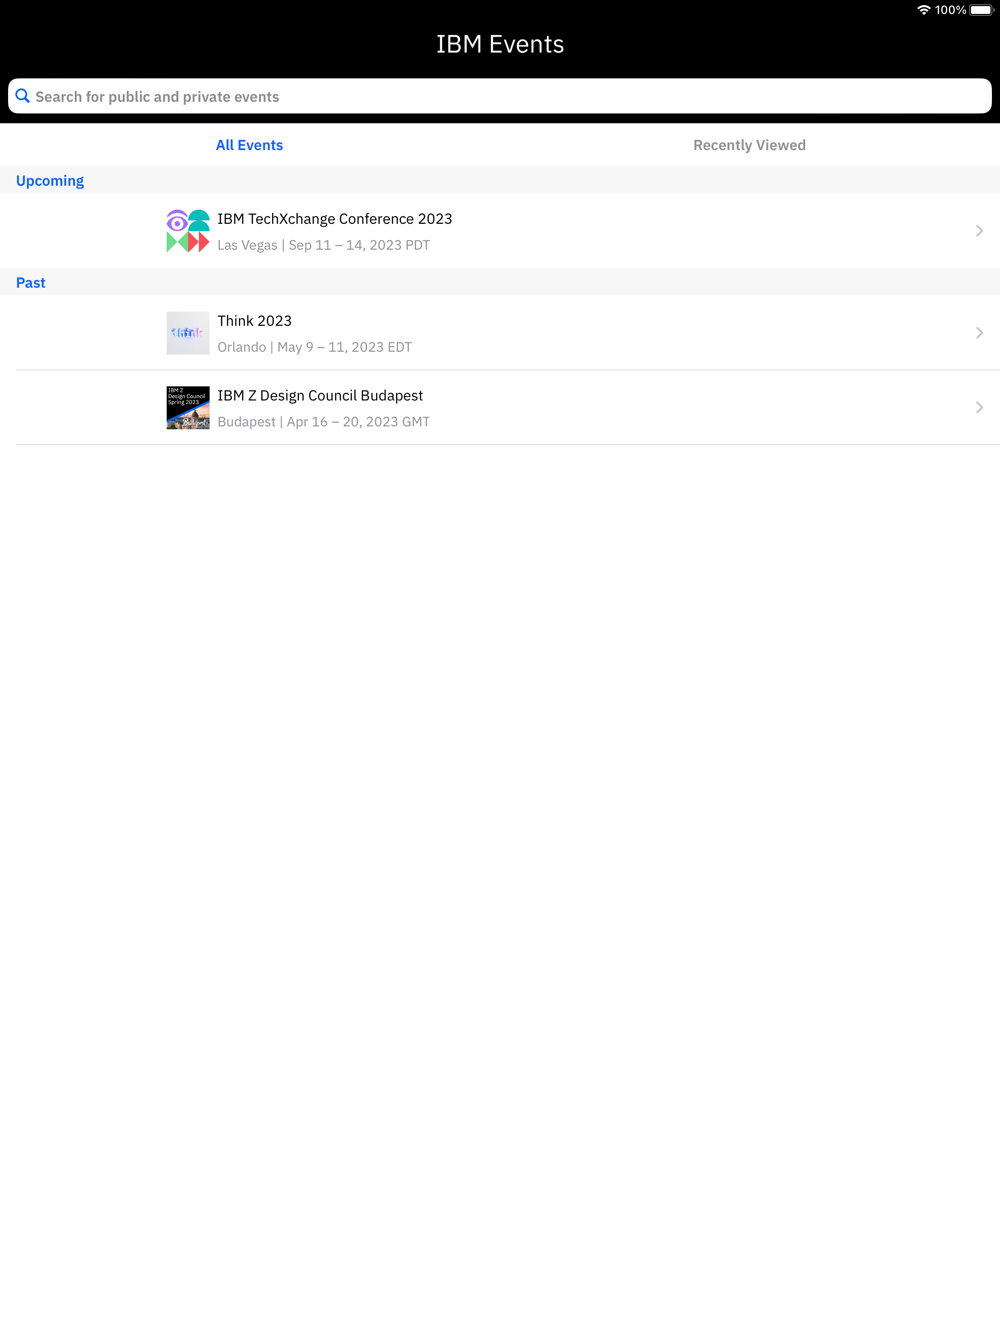The height and width of the screenshot is (1334, 1000).
Task: Open IBM TechXchange Conference 2023 event logo
Action: pos(188,231)
